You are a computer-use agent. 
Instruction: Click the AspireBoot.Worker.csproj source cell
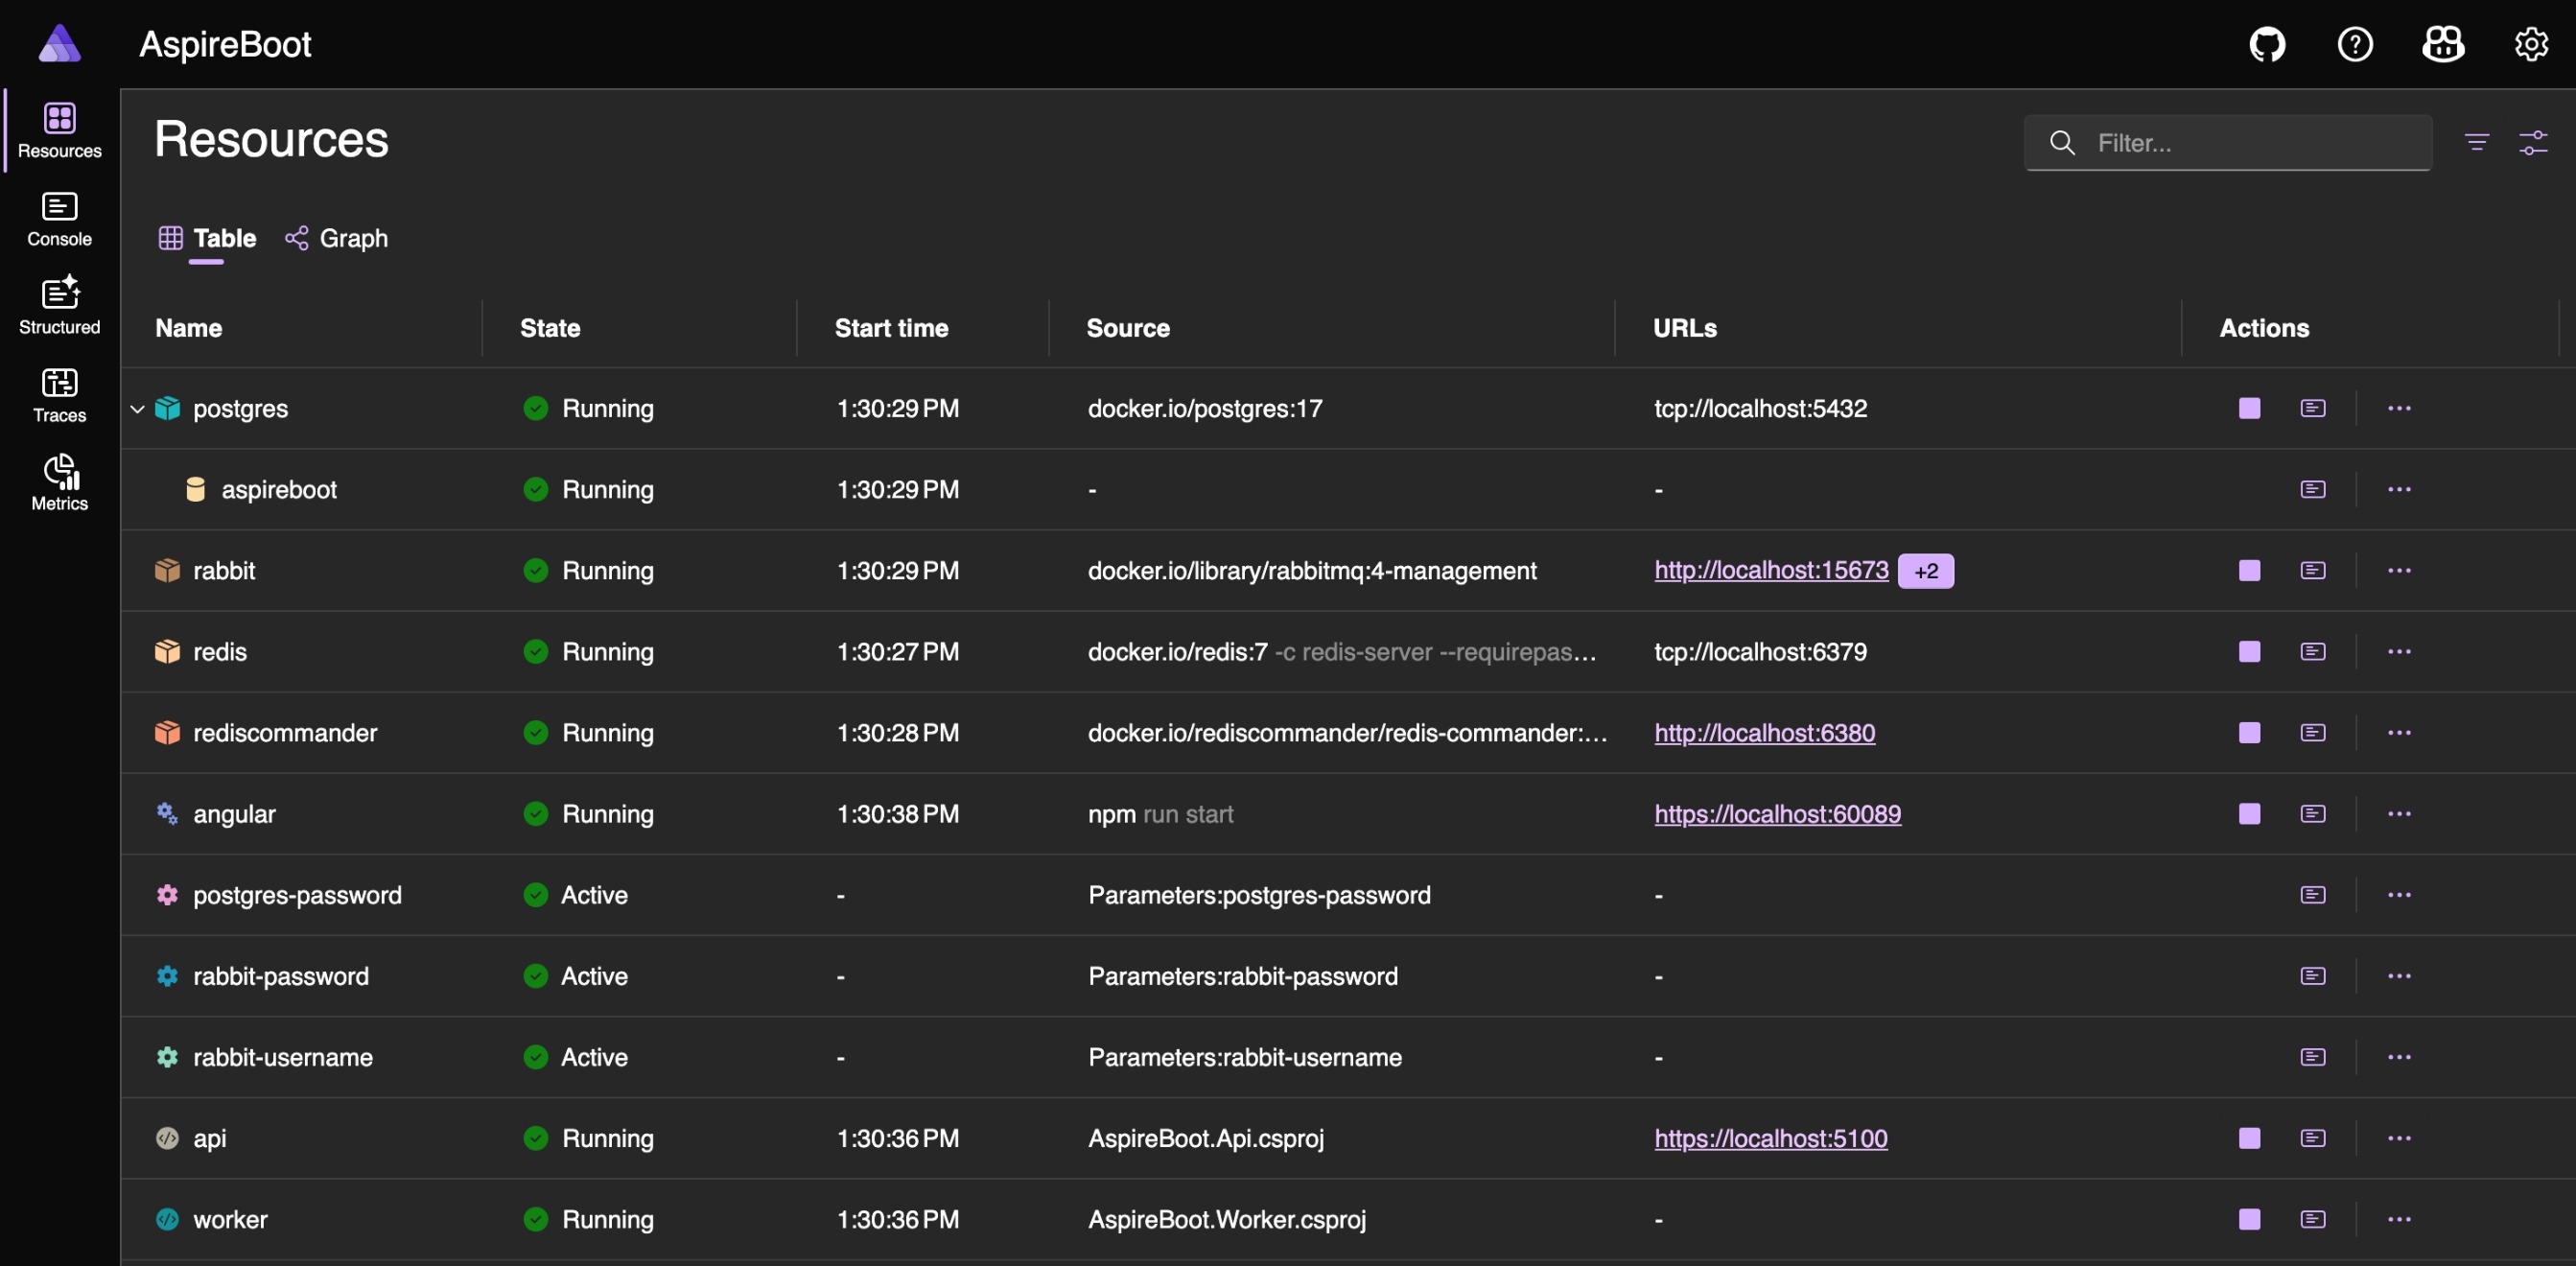[1227, 1219]
